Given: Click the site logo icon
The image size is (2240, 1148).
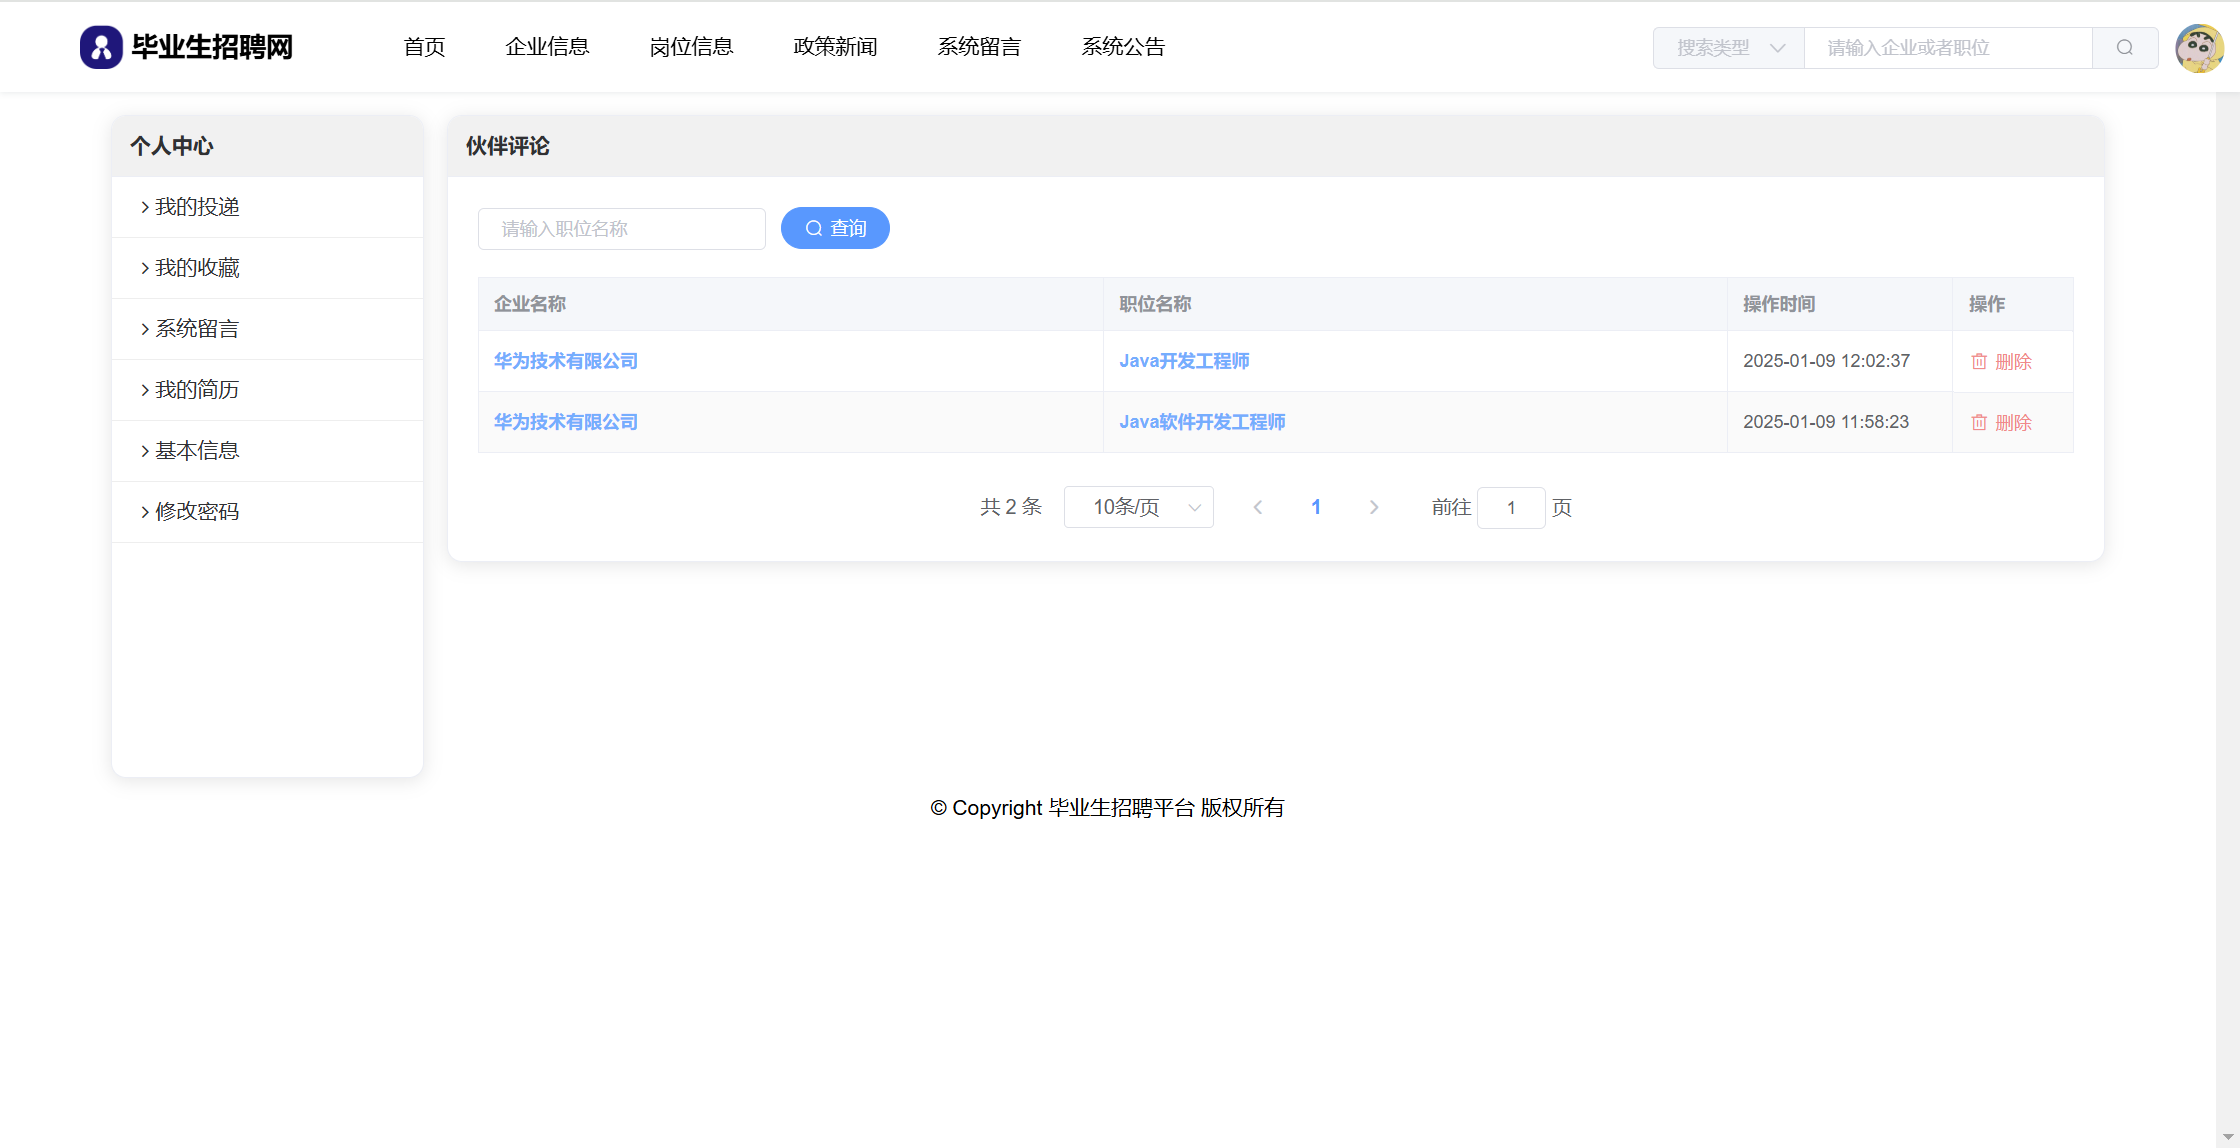Looking at the screenshot, I should (101, 47).
